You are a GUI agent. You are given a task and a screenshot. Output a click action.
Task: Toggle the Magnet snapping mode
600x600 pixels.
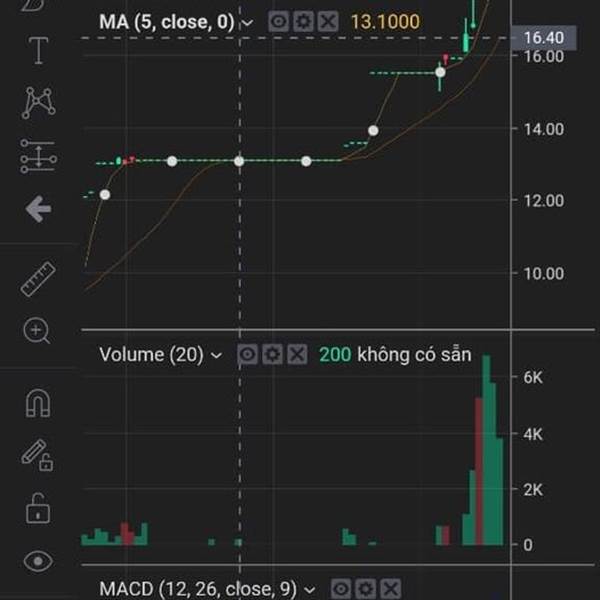coord(38,403)
